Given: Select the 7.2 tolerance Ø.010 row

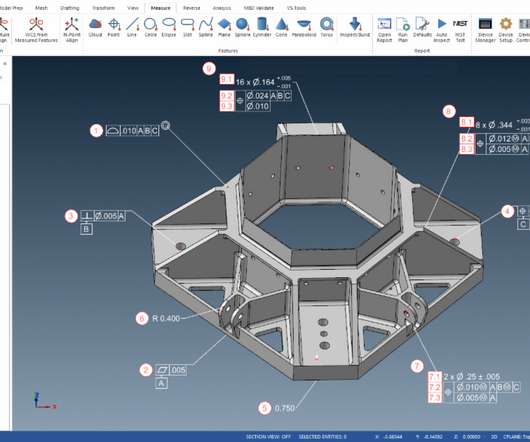Looking at the screenshot, I should (x=487, y=387).
